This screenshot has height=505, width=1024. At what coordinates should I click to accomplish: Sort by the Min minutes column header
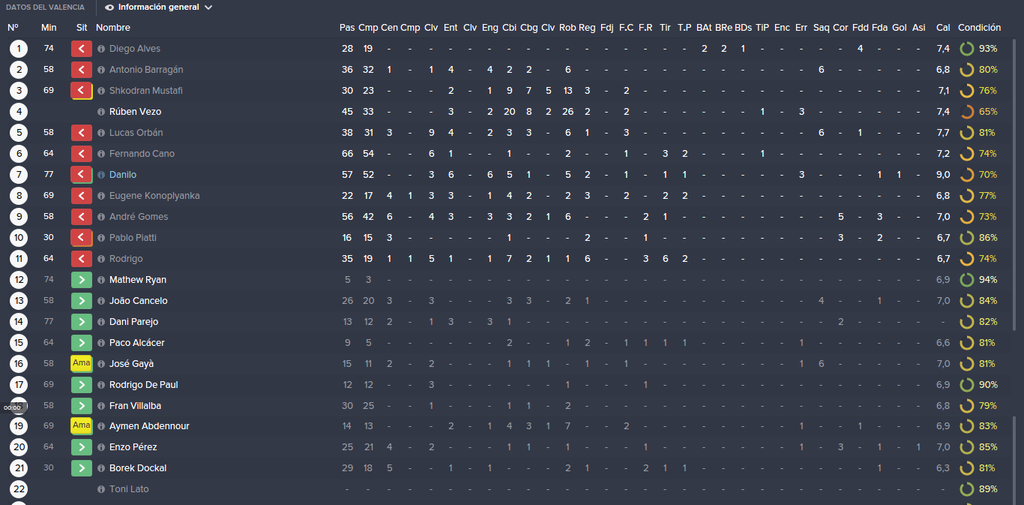[x=49, y=27]
